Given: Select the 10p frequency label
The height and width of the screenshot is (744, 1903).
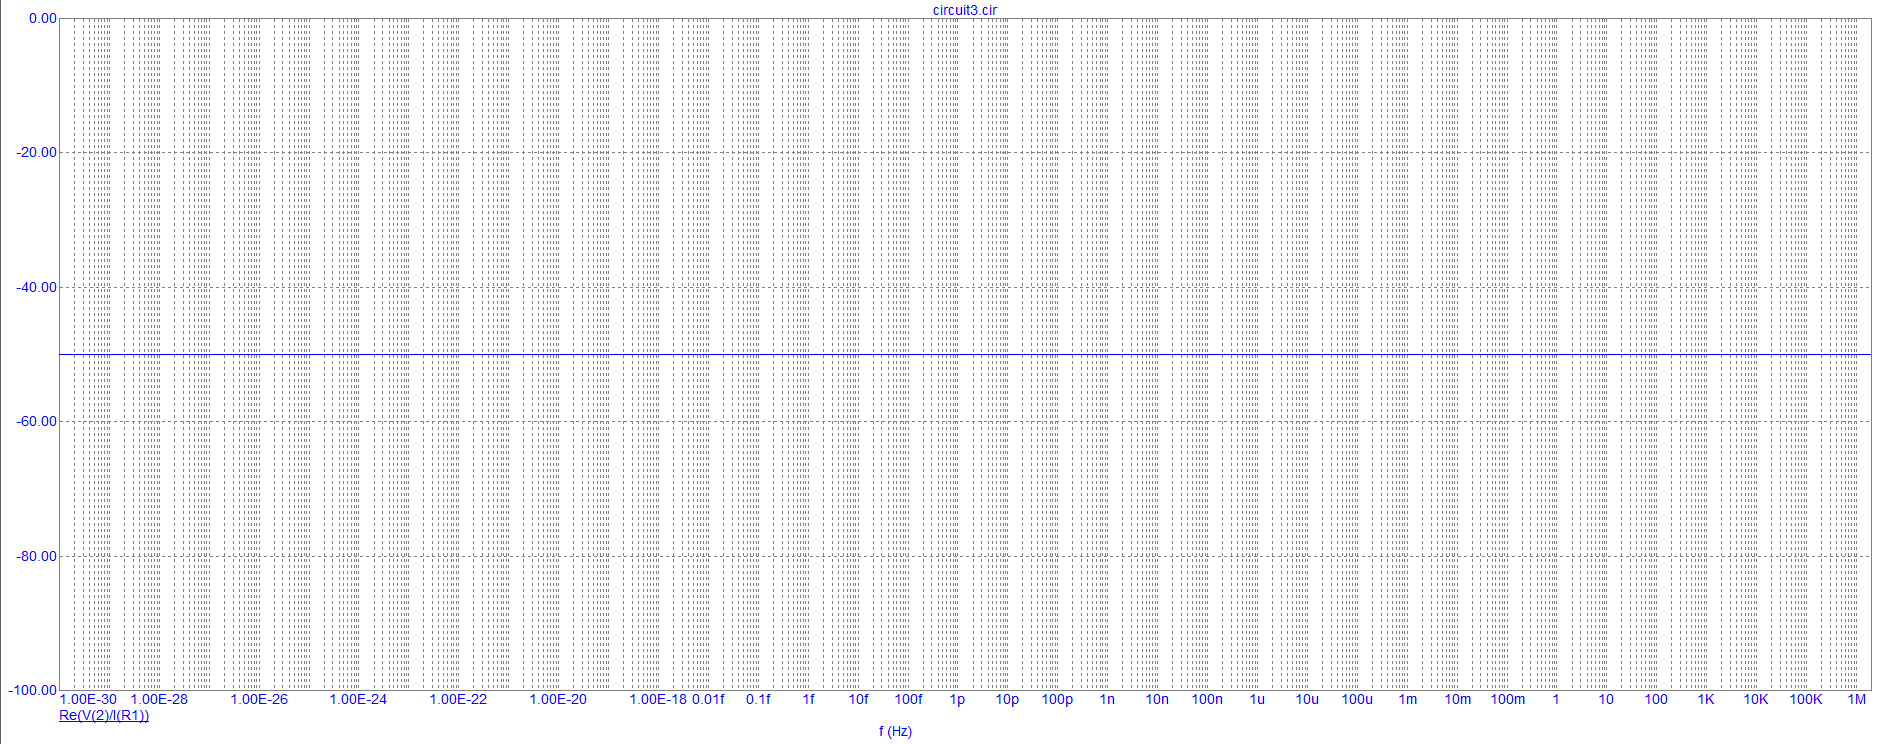Looking at the screenshot, I should (x=1007, y=699).
